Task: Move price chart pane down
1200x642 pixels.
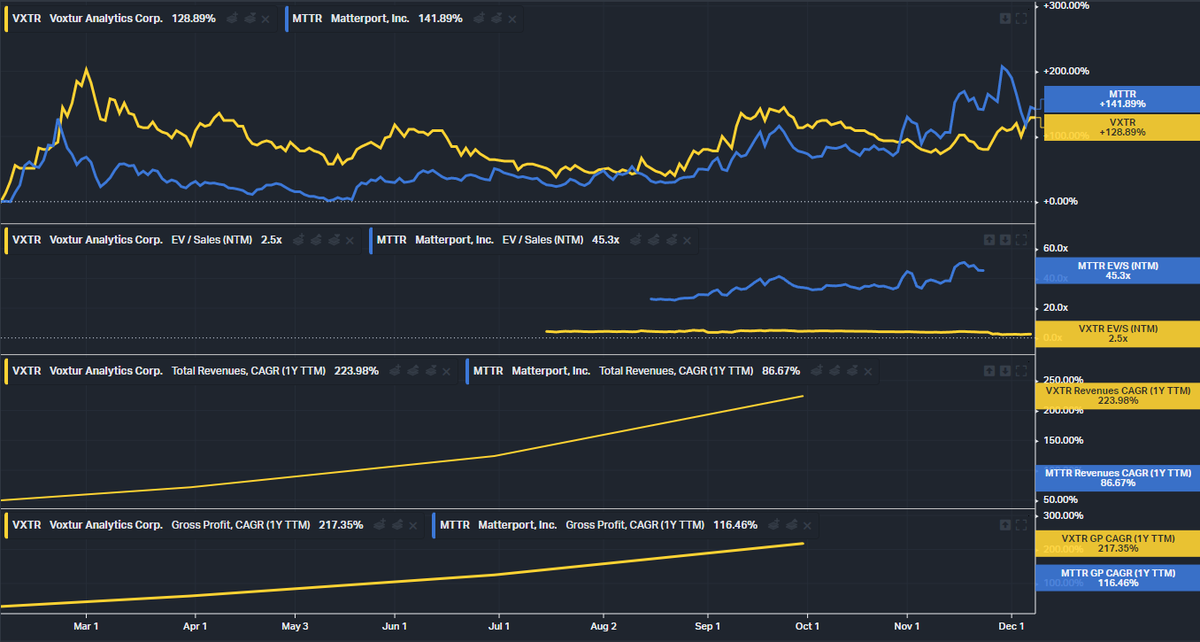Action: point(1005,18)
